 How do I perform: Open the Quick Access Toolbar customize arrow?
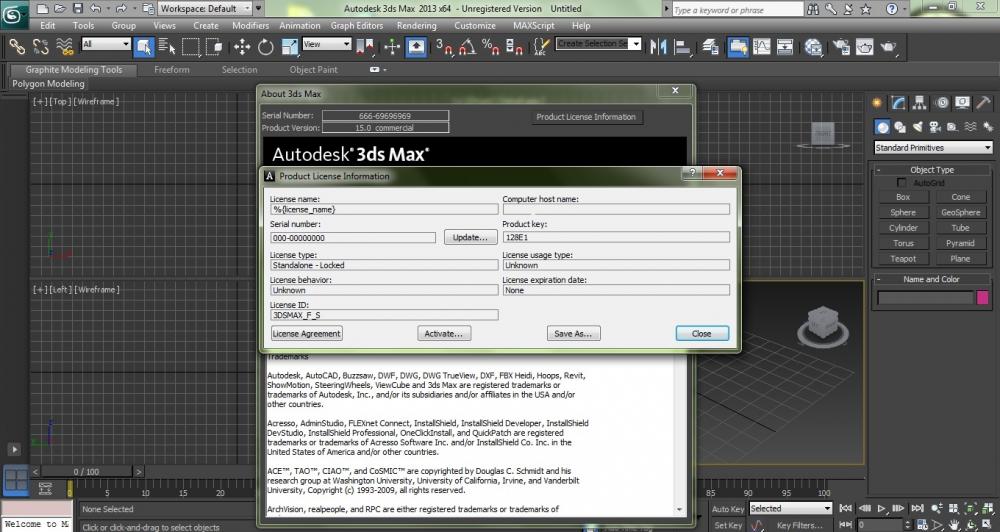tap(258, 8)
